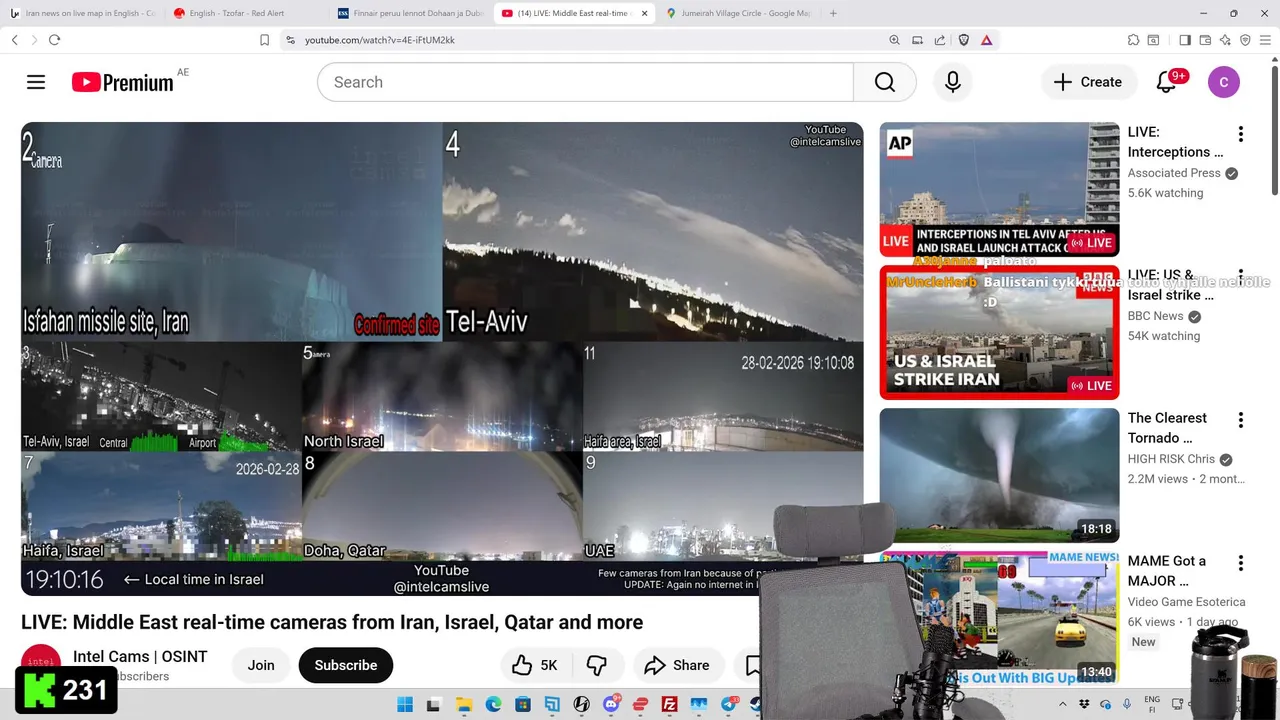Open the Brave Shields lion icon

click(x=964, y=40)
